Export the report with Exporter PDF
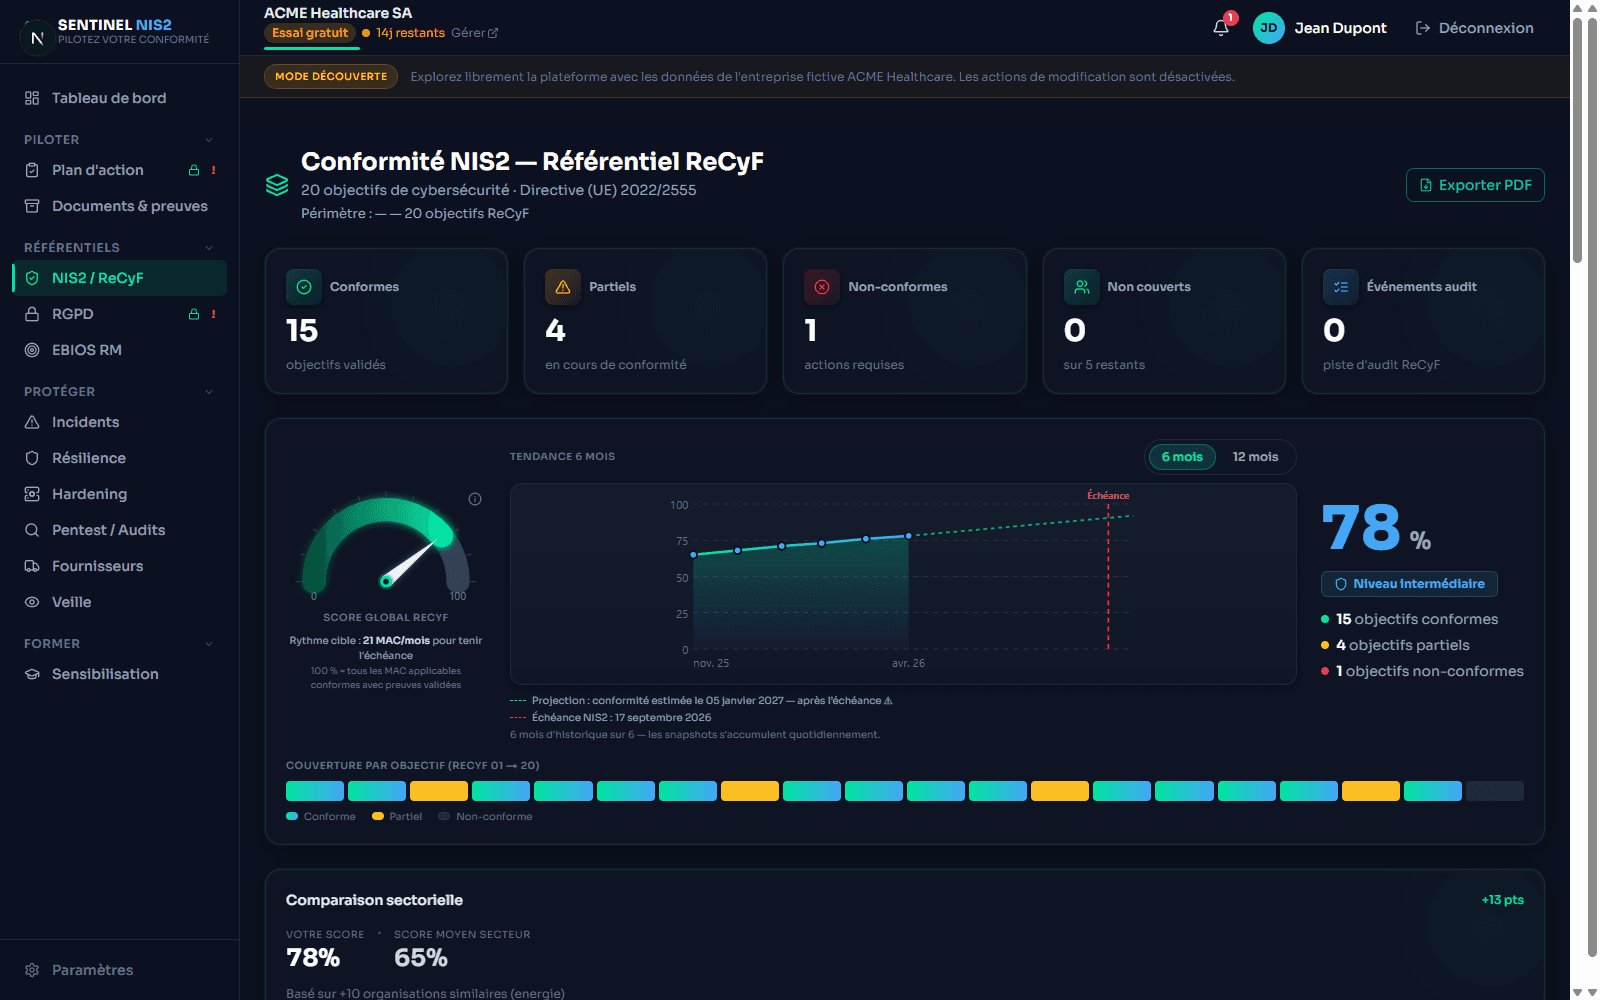The height and width of the screenshot is (1000, 1600). pos(1475,185)
